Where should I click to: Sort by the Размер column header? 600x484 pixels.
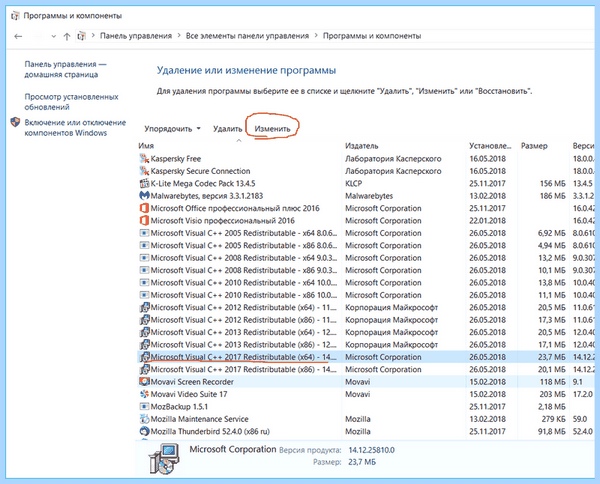coord(534,146)
